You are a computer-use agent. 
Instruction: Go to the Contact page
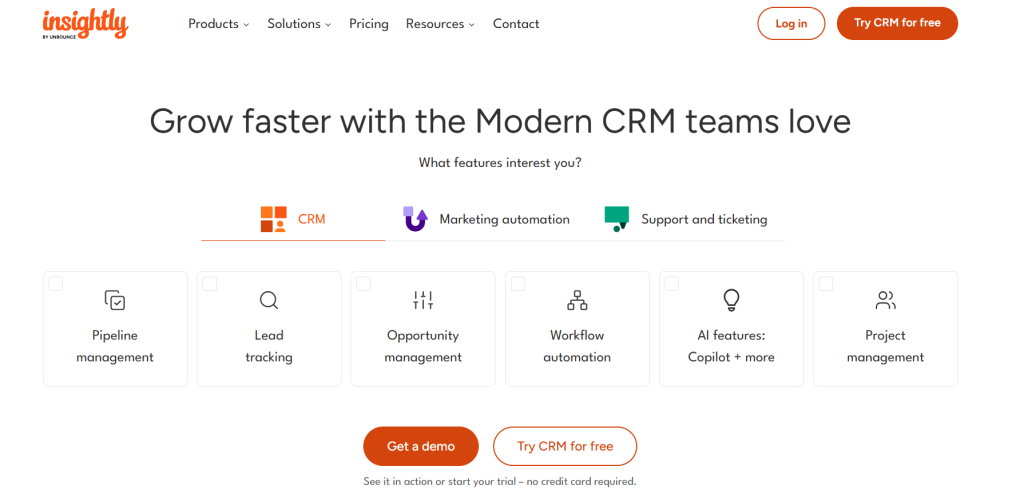(x=516, y=24)
